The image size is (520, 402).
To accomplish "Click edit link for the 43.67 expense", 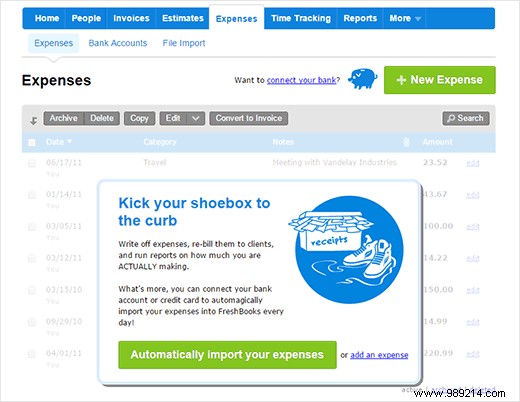I will (x=473, y=195).
